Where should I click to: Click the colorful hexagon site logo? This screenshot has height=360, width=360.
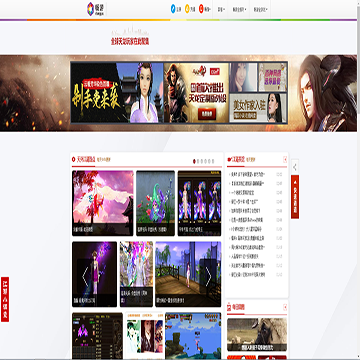tap(90, 9)
